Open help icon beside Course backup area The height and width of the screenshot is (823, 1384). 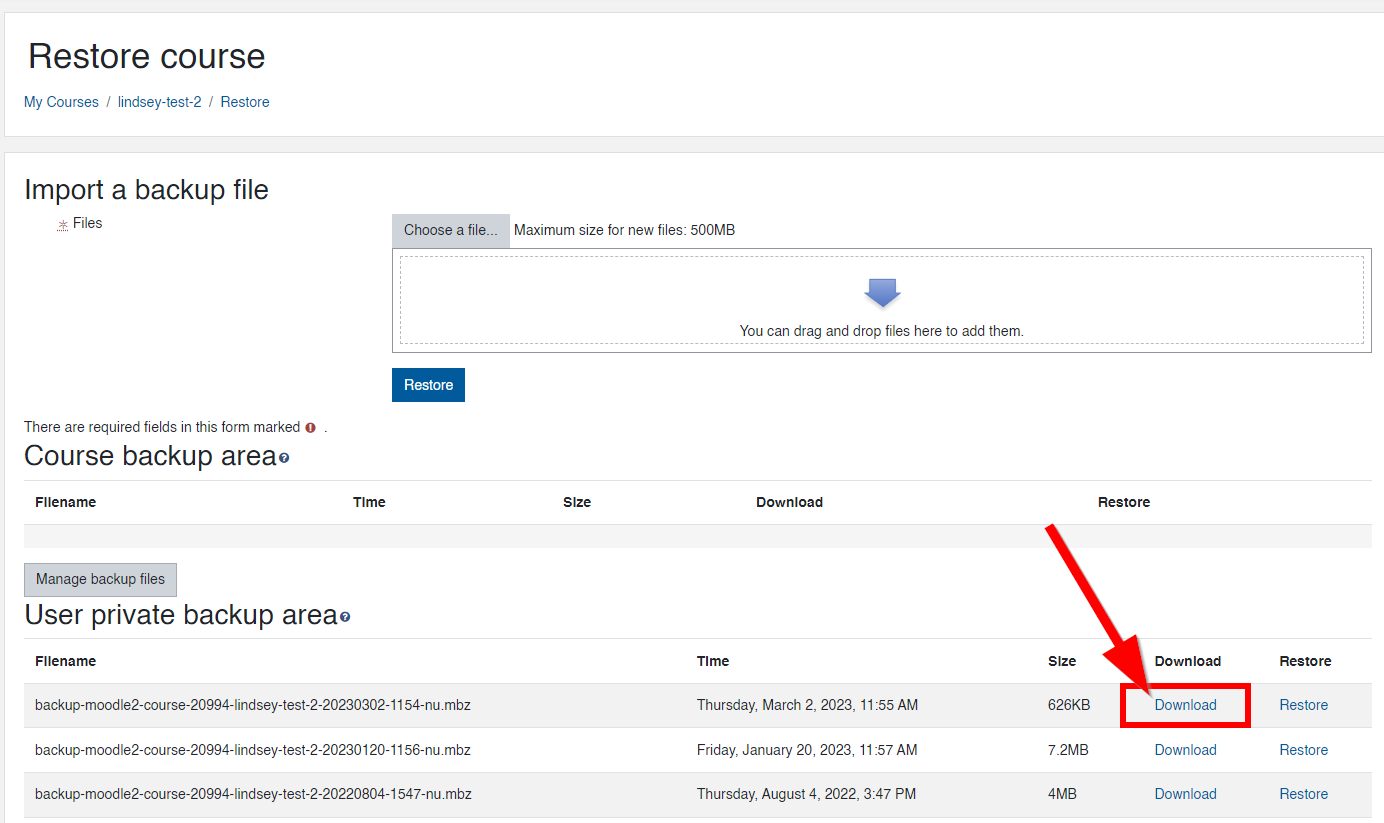point(284,458)
